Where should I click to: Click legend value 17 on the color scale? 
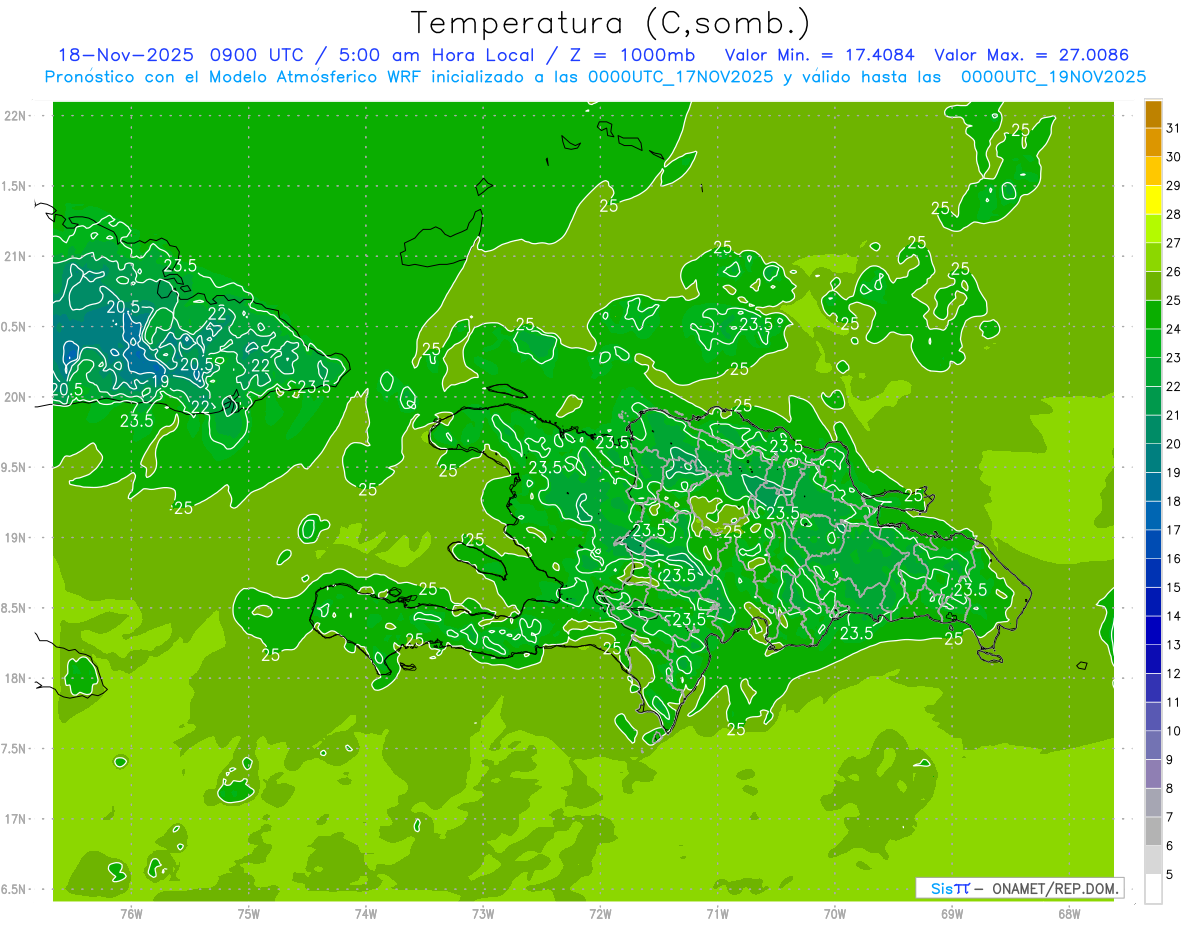(1173, 530)
